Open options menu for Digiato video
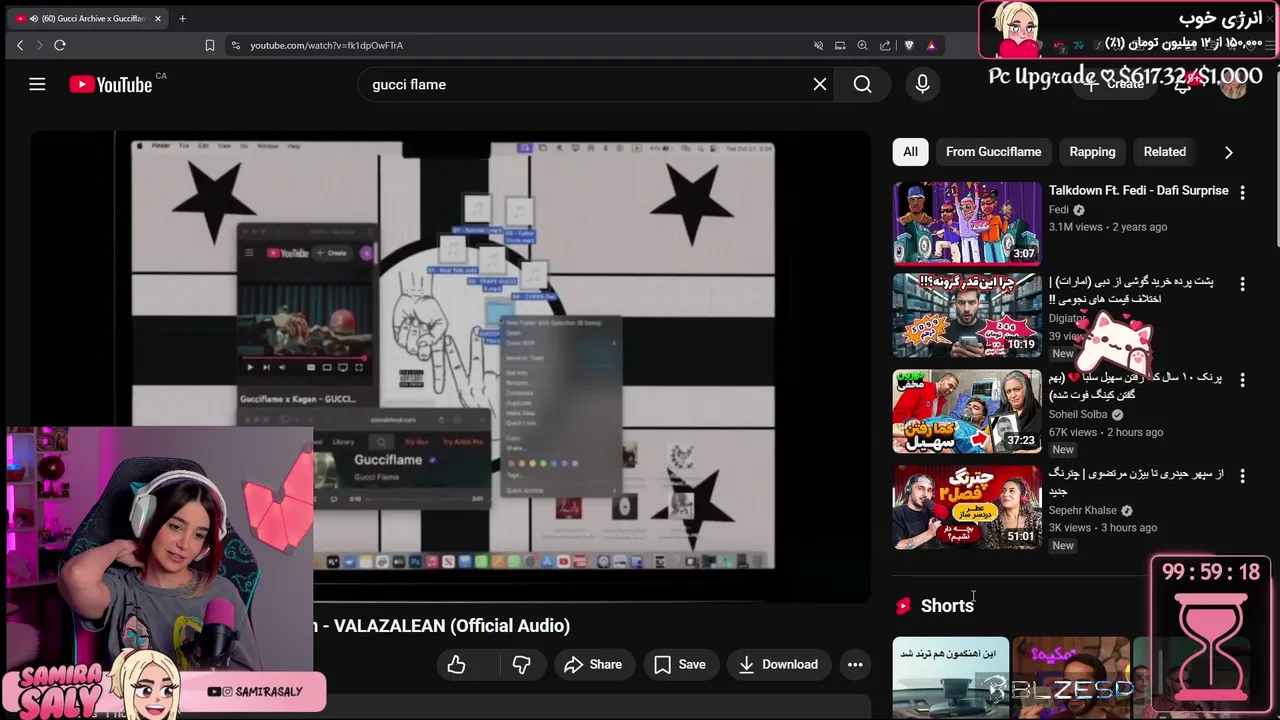Image resolution: width=1280 pixels, height=720 pixels. [1242, 284]
